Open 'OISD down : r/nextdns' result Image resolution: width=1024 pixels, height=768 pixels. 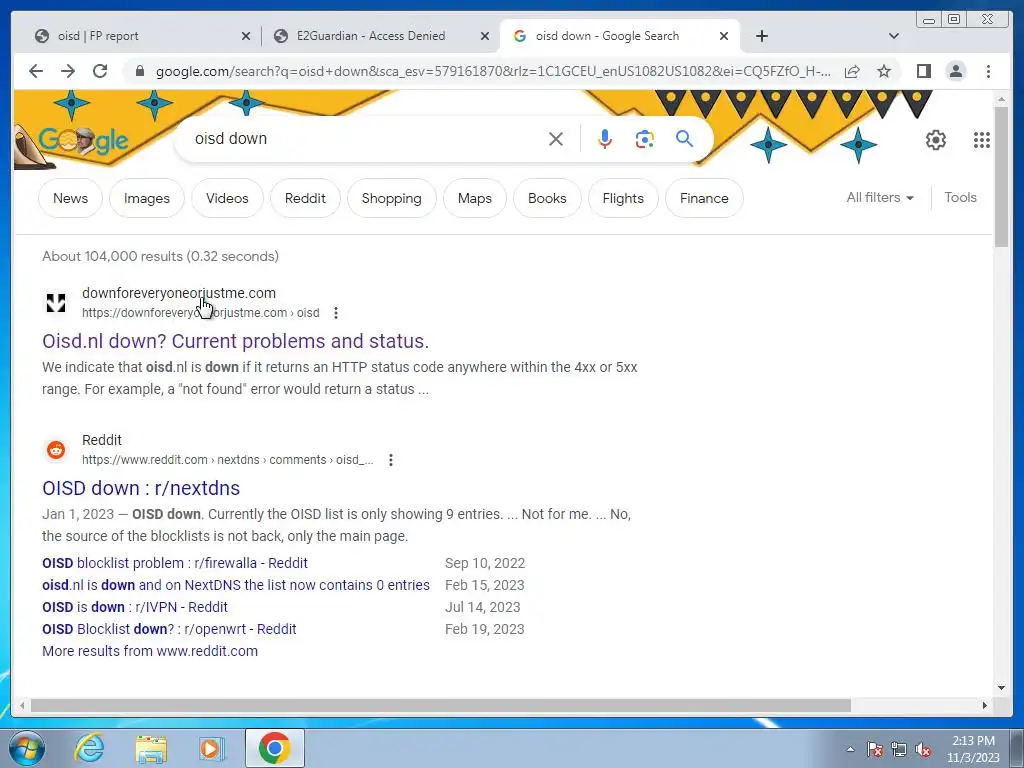pyautogui.click(x=141, y=488)
